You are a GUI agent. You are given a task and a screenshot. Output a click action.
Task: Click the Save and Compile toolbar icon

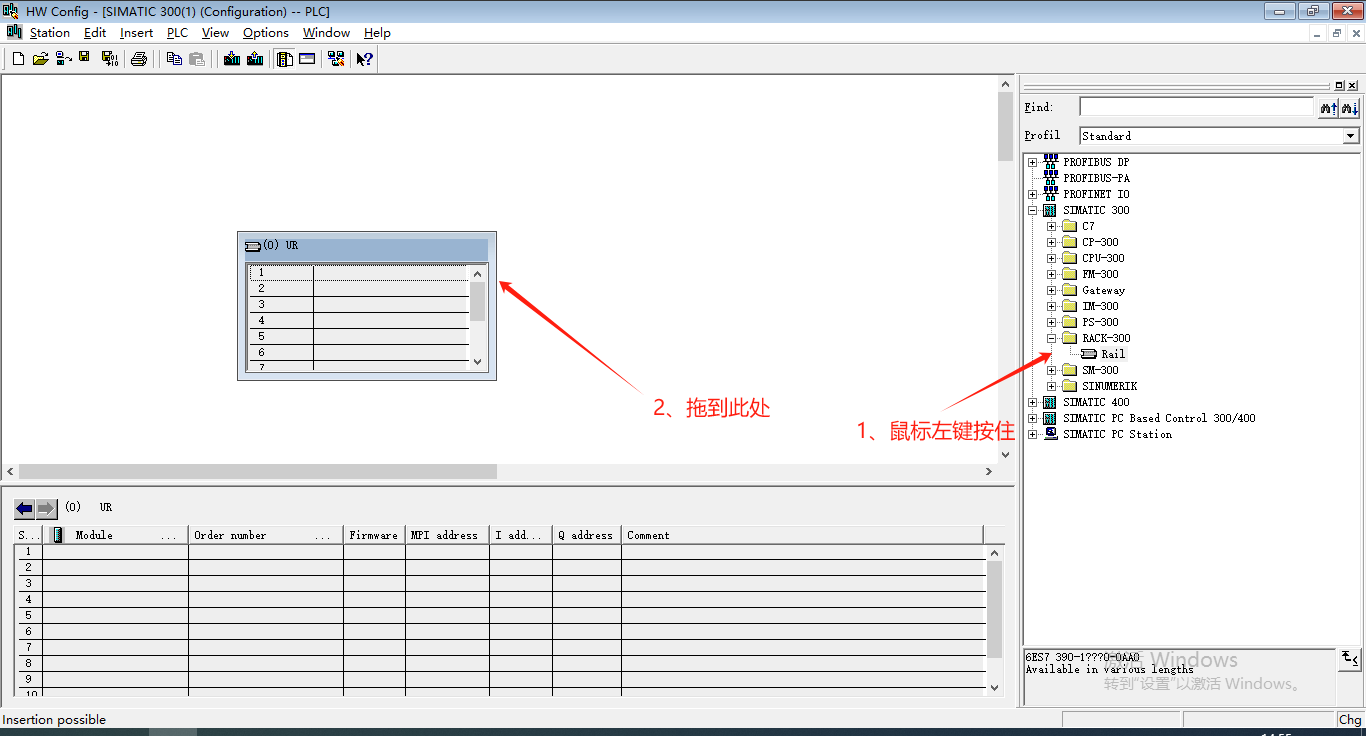pos(110,59)
